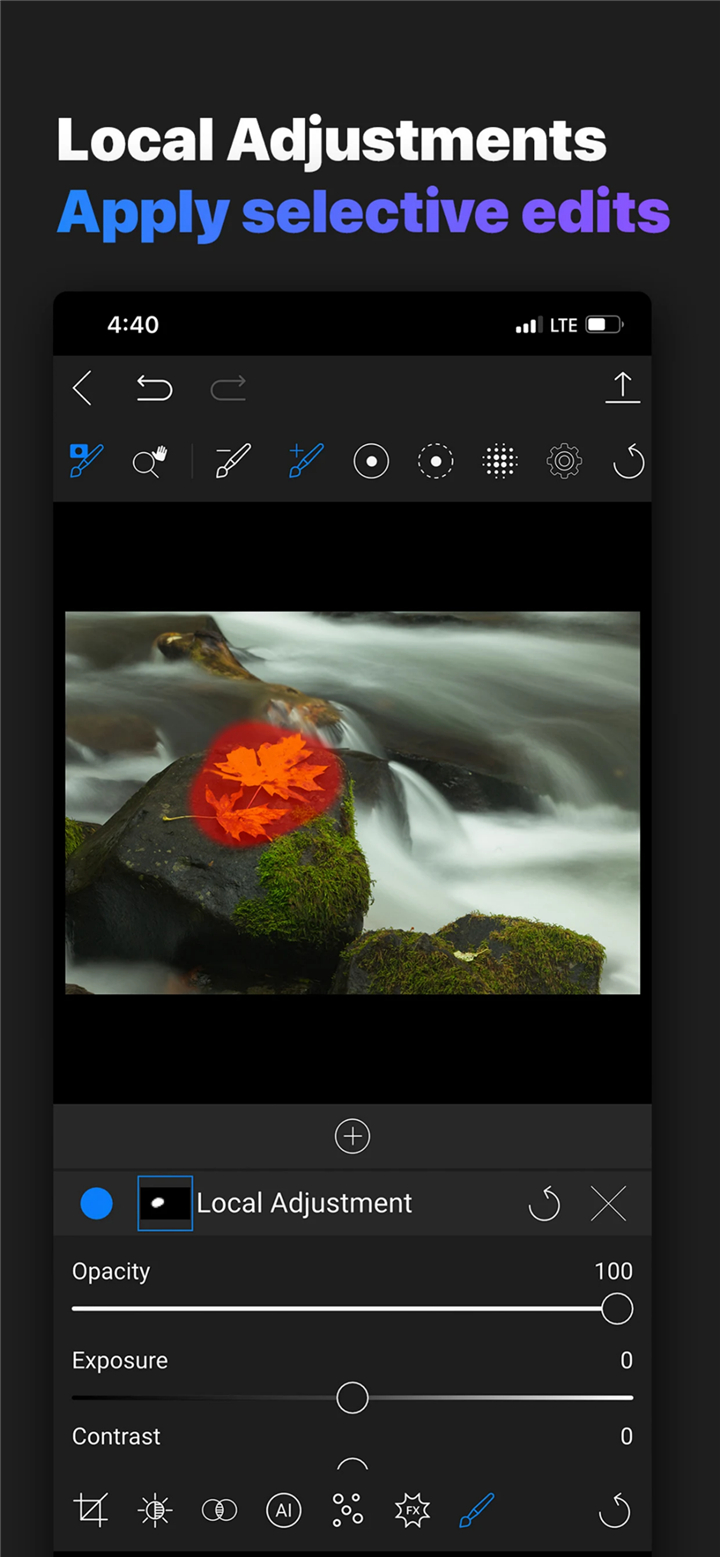Select the subtract brush tool
Viewport: 720px width, 1557px height.
click(x=233, y=461)
